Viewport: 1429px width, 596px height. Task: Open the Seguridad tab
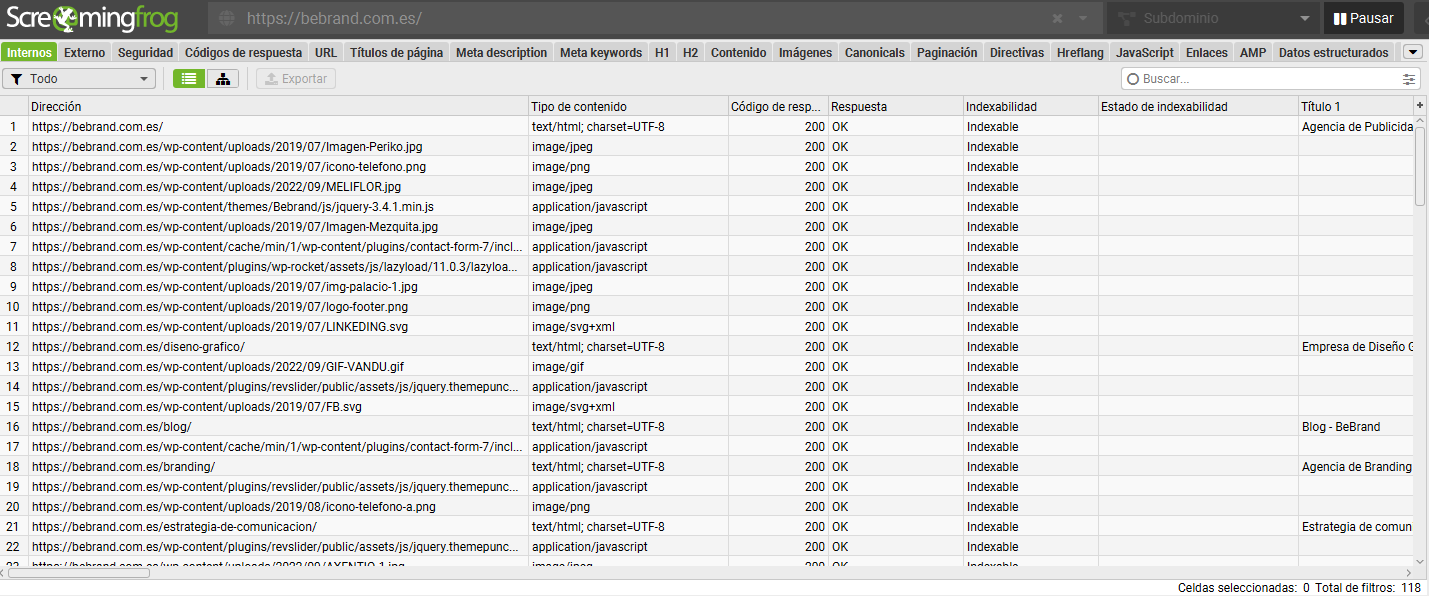pos(145,53)
